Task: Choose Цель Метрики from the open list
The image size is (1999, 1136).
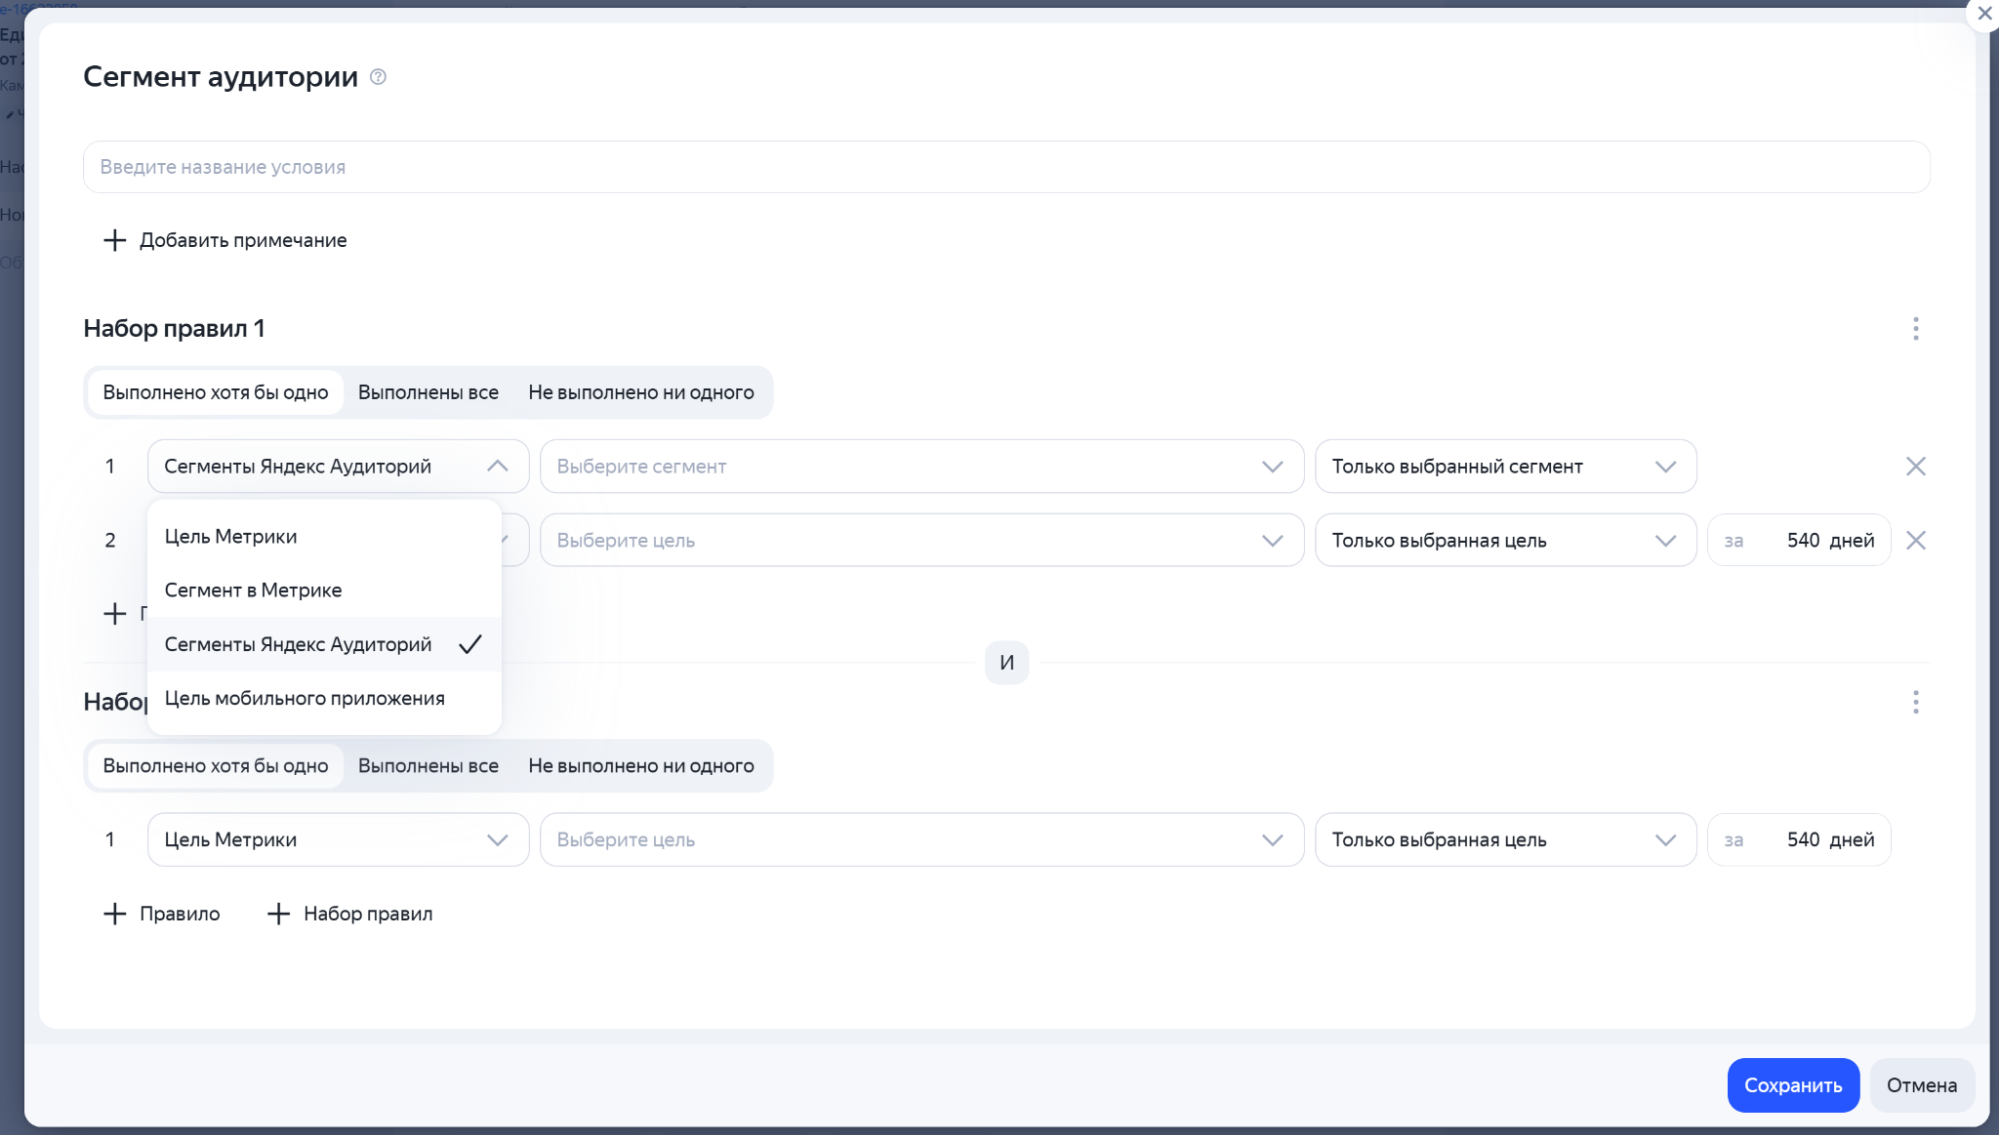Action: tap(231, 537)
